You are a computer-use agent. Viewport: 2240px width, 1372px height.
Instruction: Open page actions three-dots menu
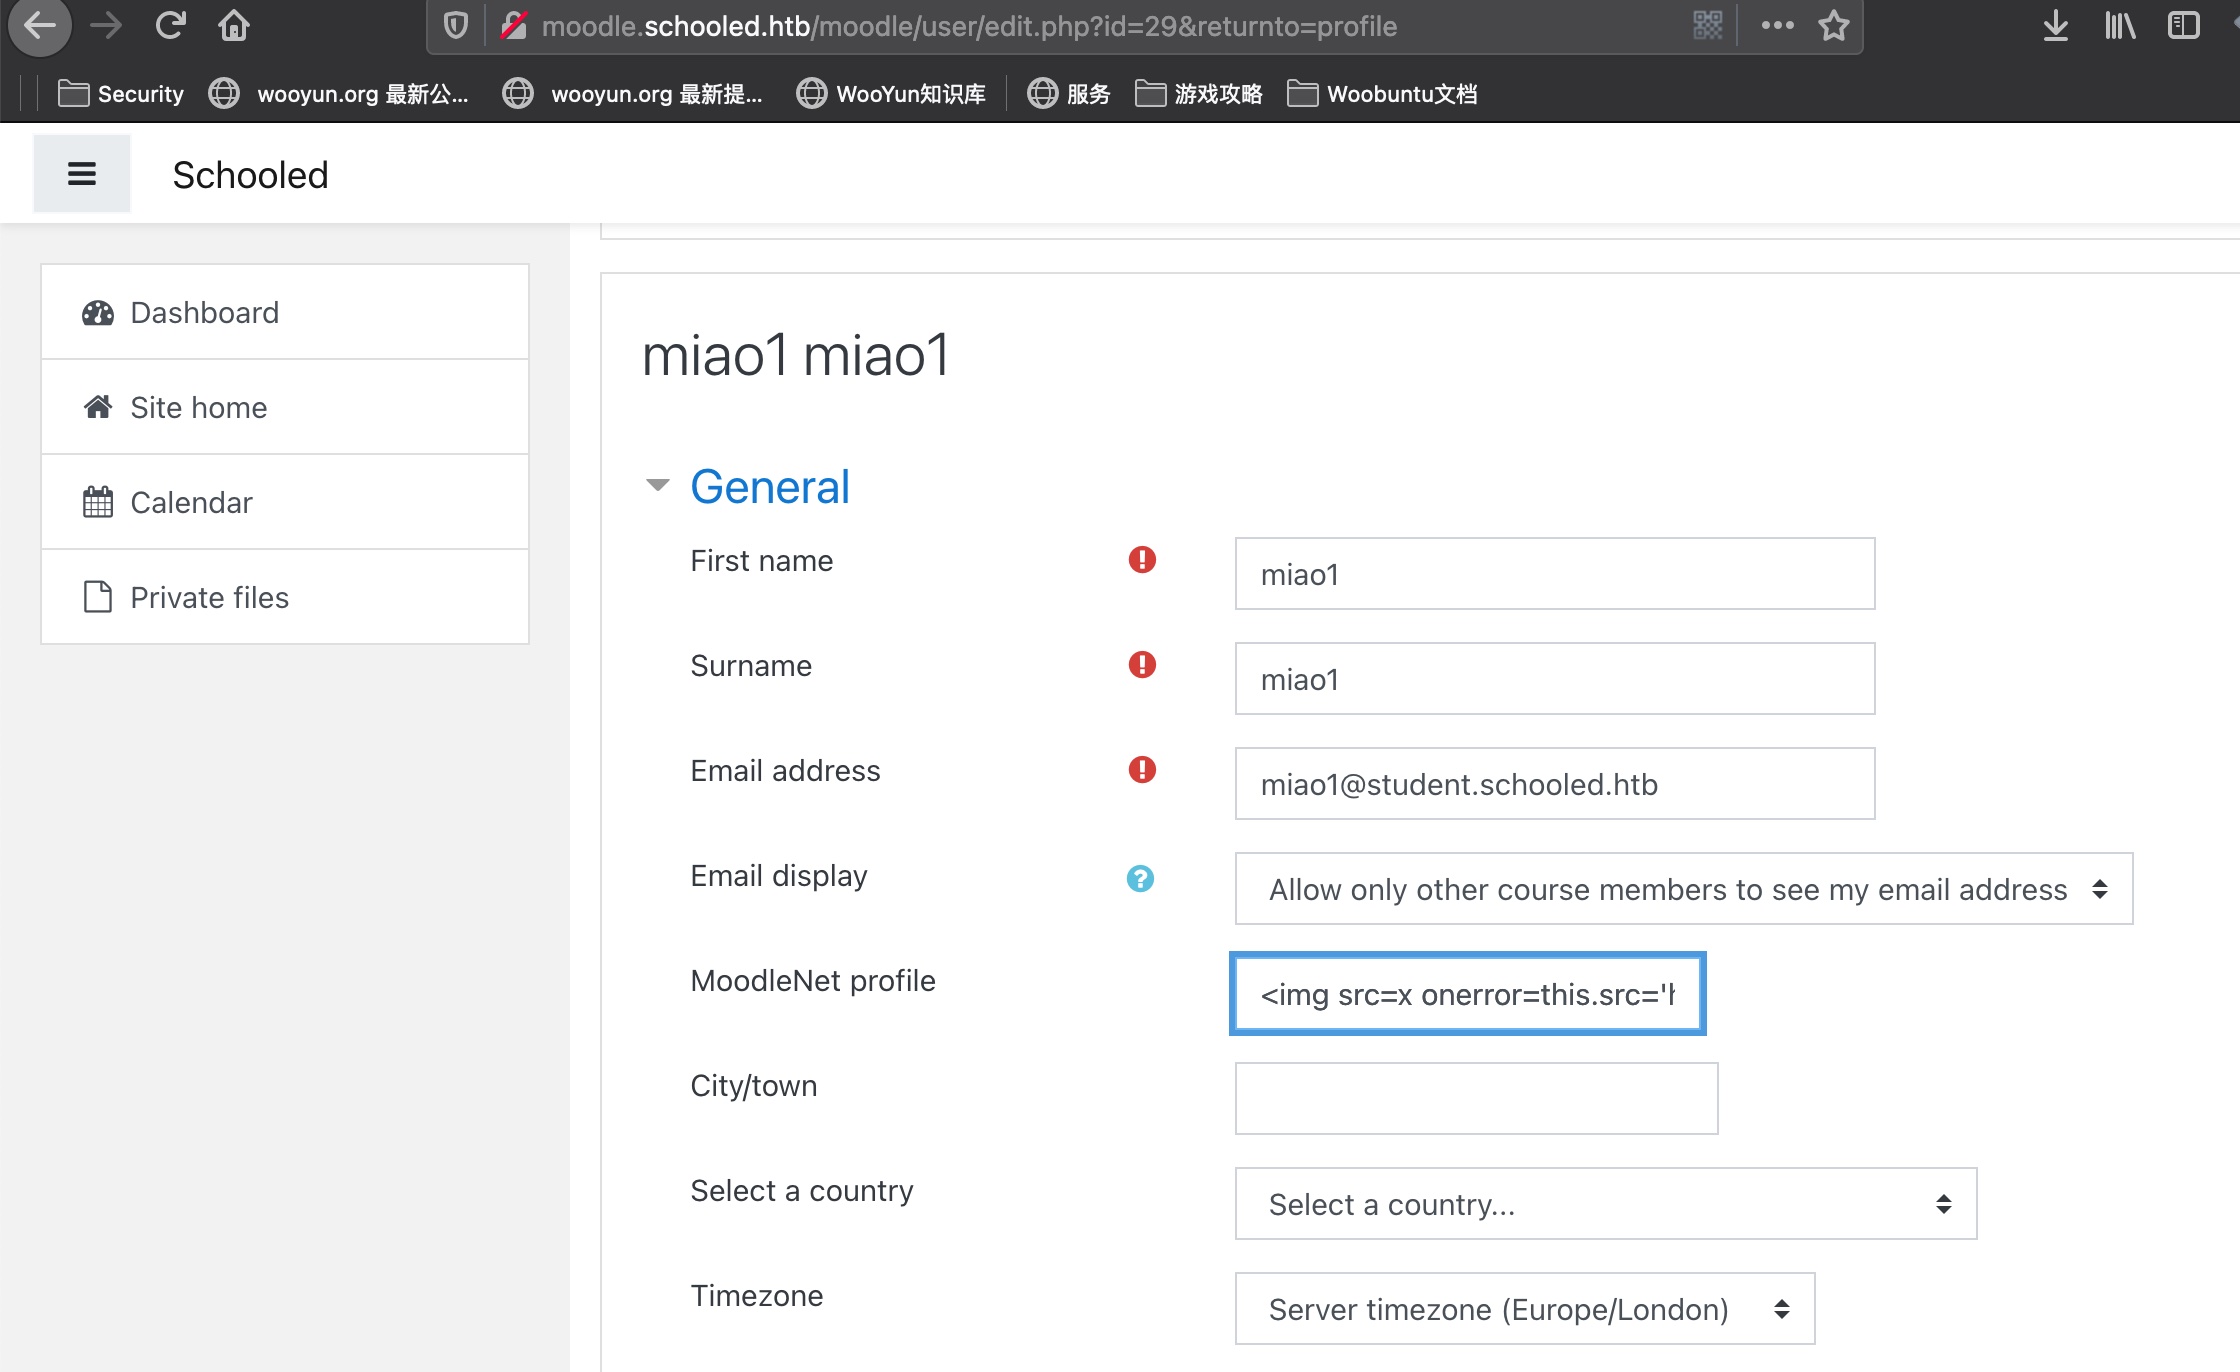coord(1777,25)
